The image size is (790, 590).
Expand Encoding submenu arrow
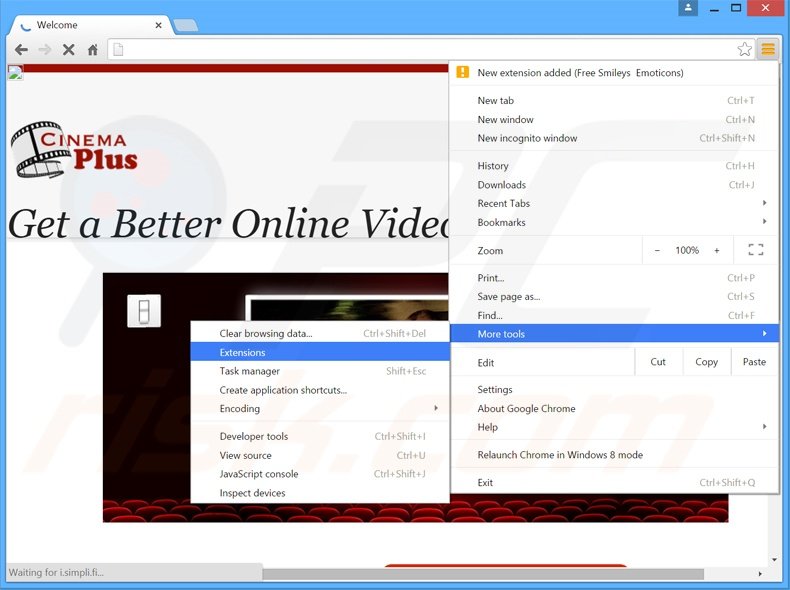pyautogui.click(x=436, y=408)
